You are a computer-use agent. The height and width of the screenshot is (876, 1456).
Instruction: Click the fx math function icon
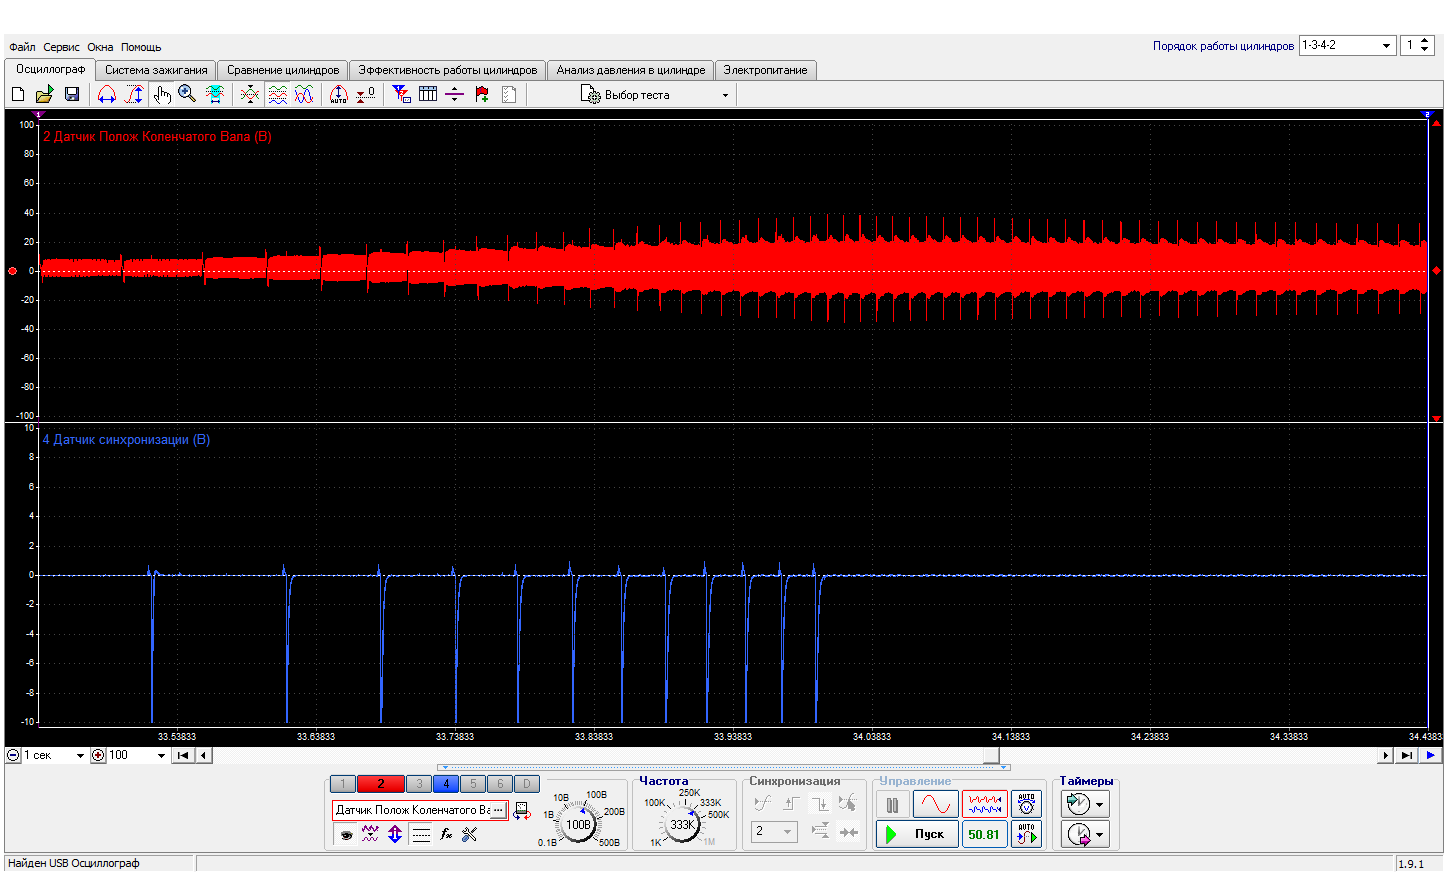[446, 834]
